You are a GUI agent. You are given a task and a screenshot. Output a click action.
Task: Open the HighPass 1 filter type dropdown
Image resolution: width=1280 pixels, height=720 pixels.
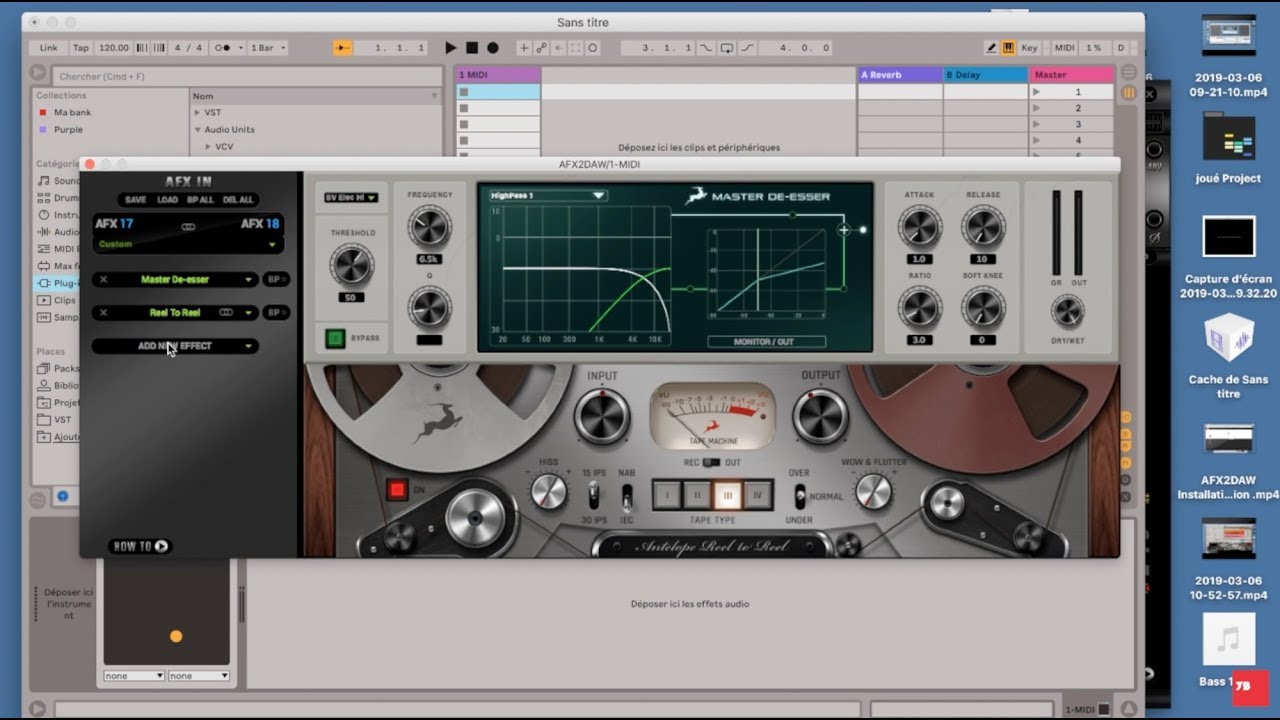tap(547, 195)
